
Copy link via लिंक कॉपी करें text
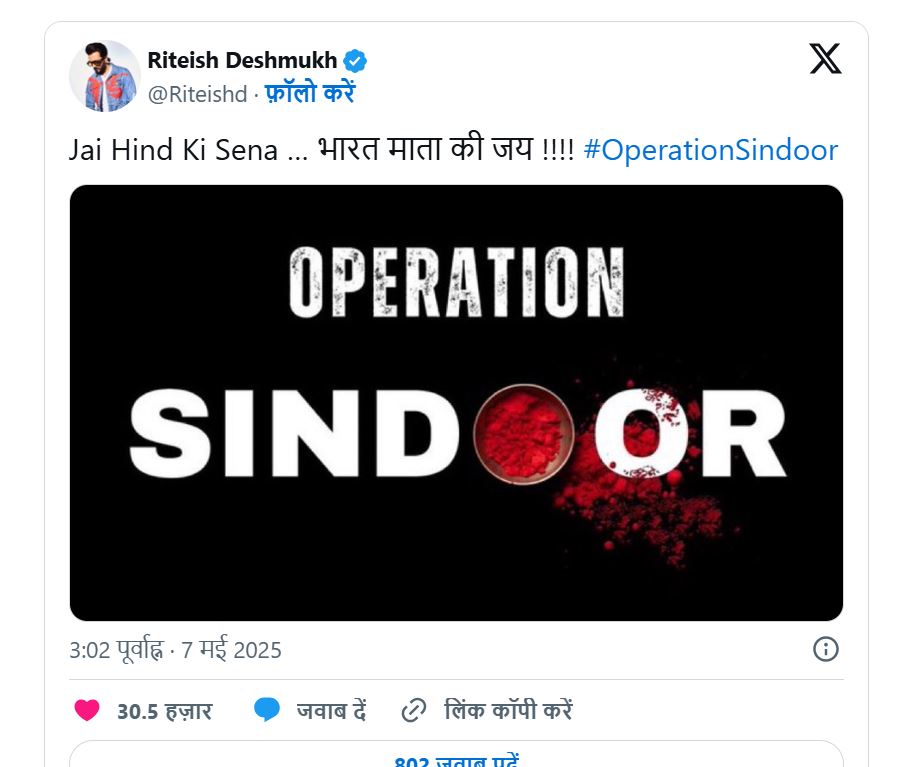point(508,710)
